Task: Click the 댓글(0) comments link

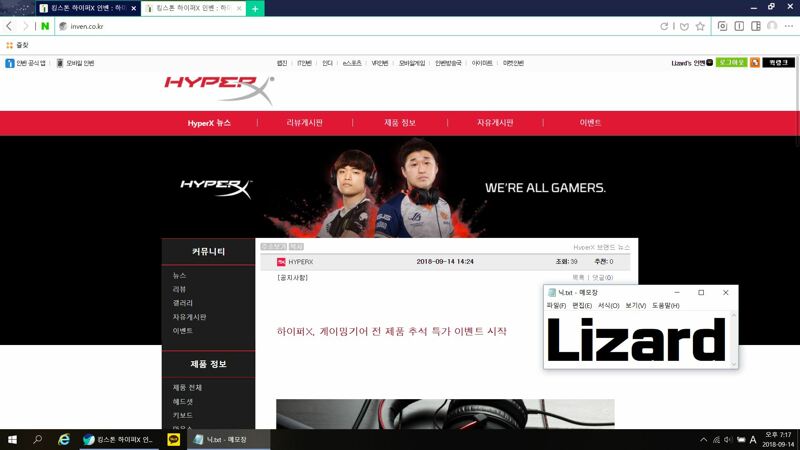Action: pyautogui.click(x=603, y=278)
